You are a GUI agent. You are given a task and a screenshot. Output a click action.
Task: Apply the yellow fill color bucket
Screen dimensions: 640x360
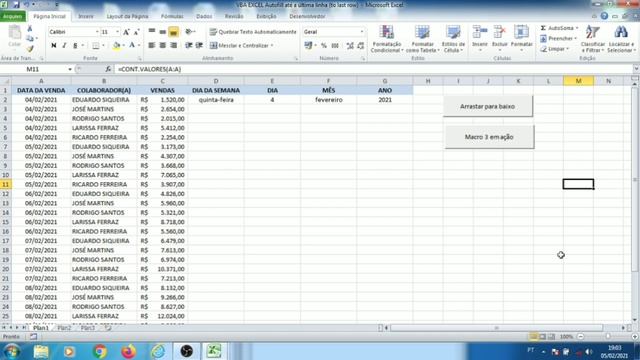(116, 45)
